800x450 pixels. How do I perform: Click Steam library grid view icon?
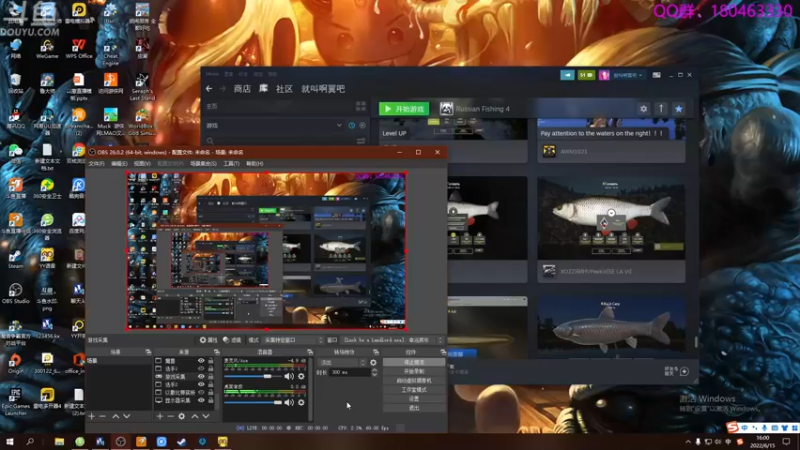pos(361,106)
